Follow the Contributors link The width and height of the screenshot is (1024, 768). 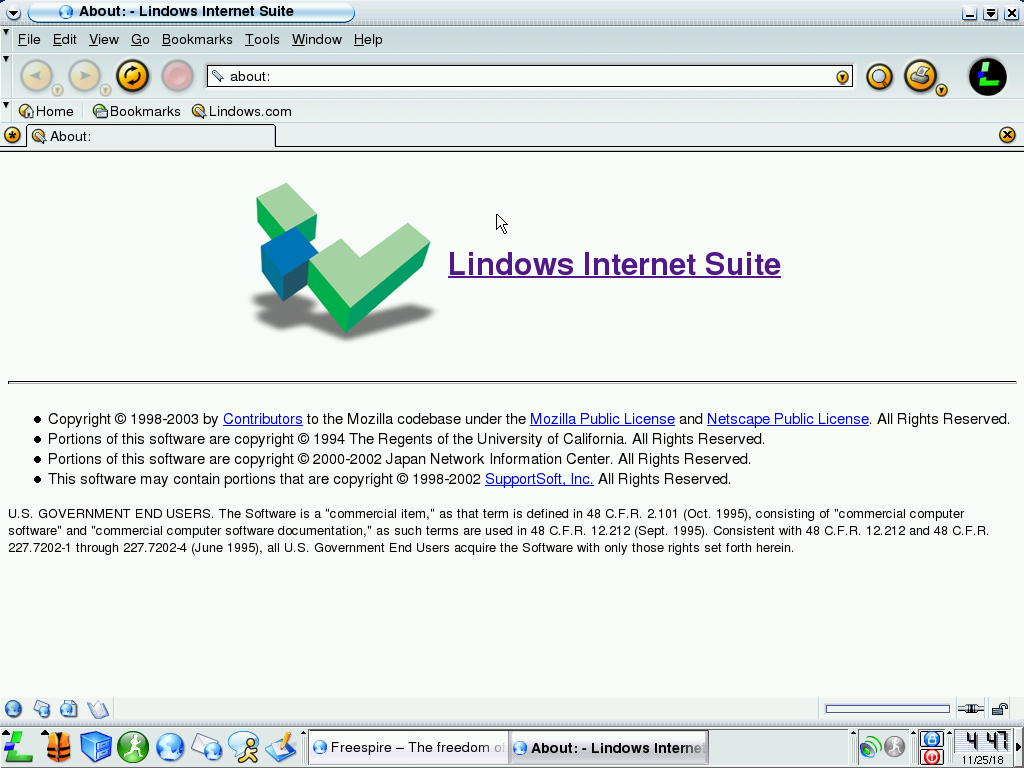263,419
